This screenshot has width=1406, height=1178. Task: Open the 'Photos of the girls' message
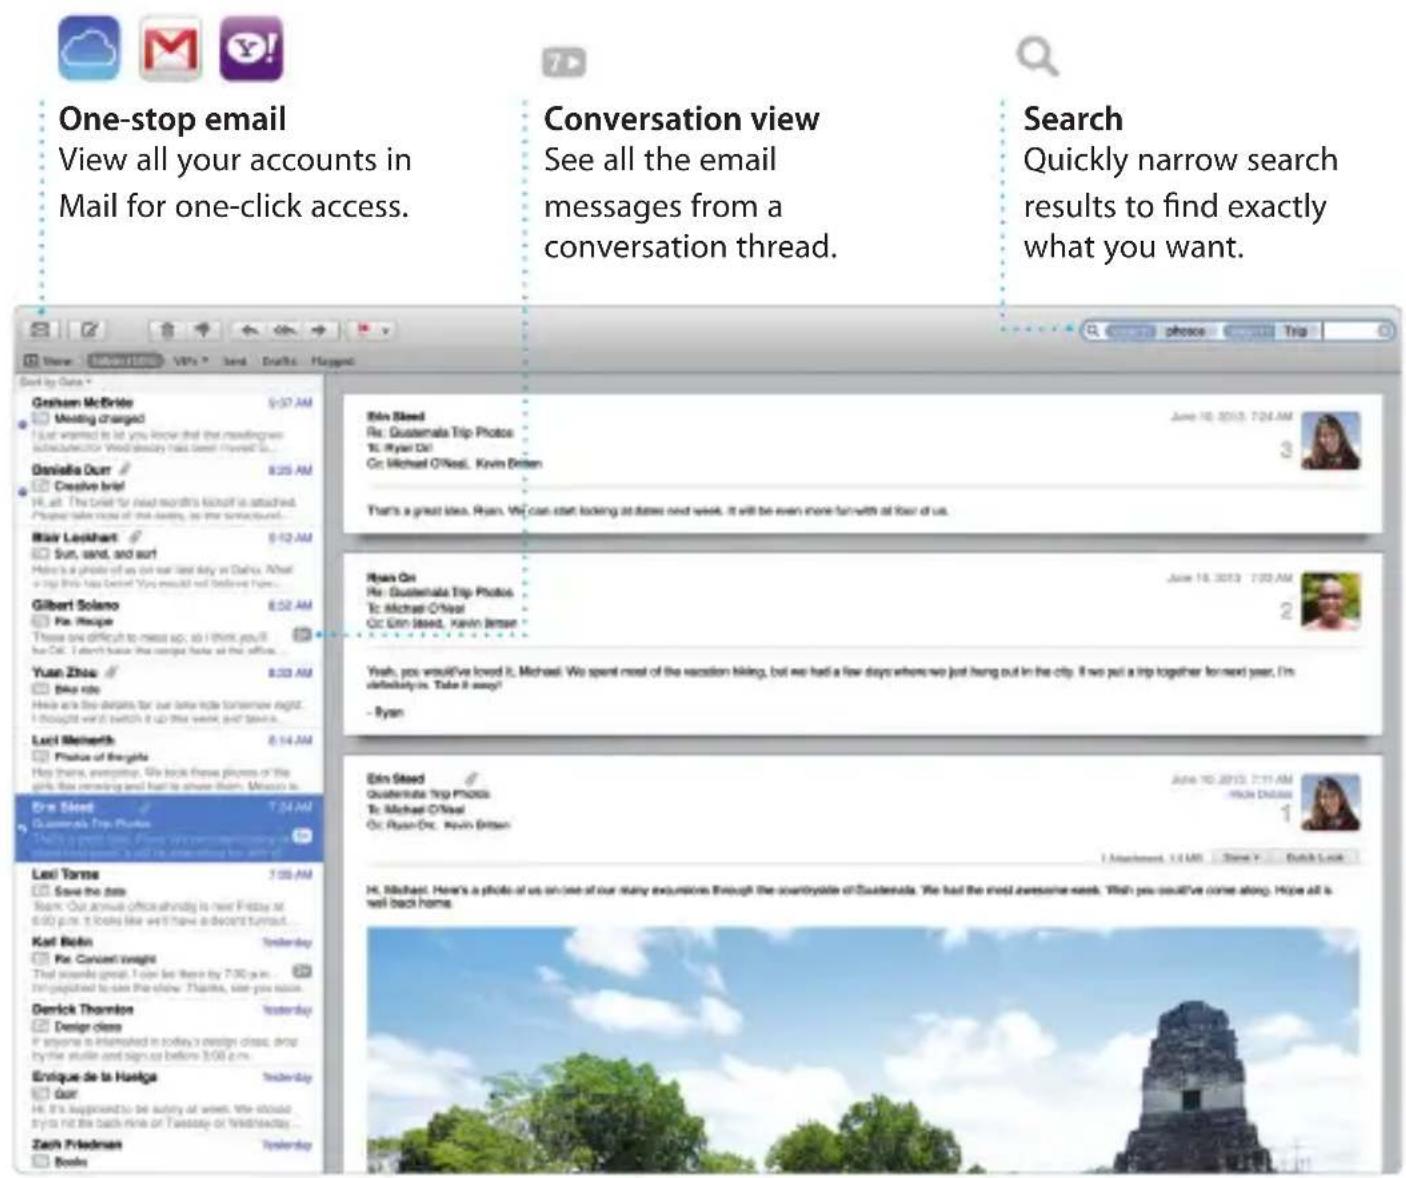click(168, 763)
